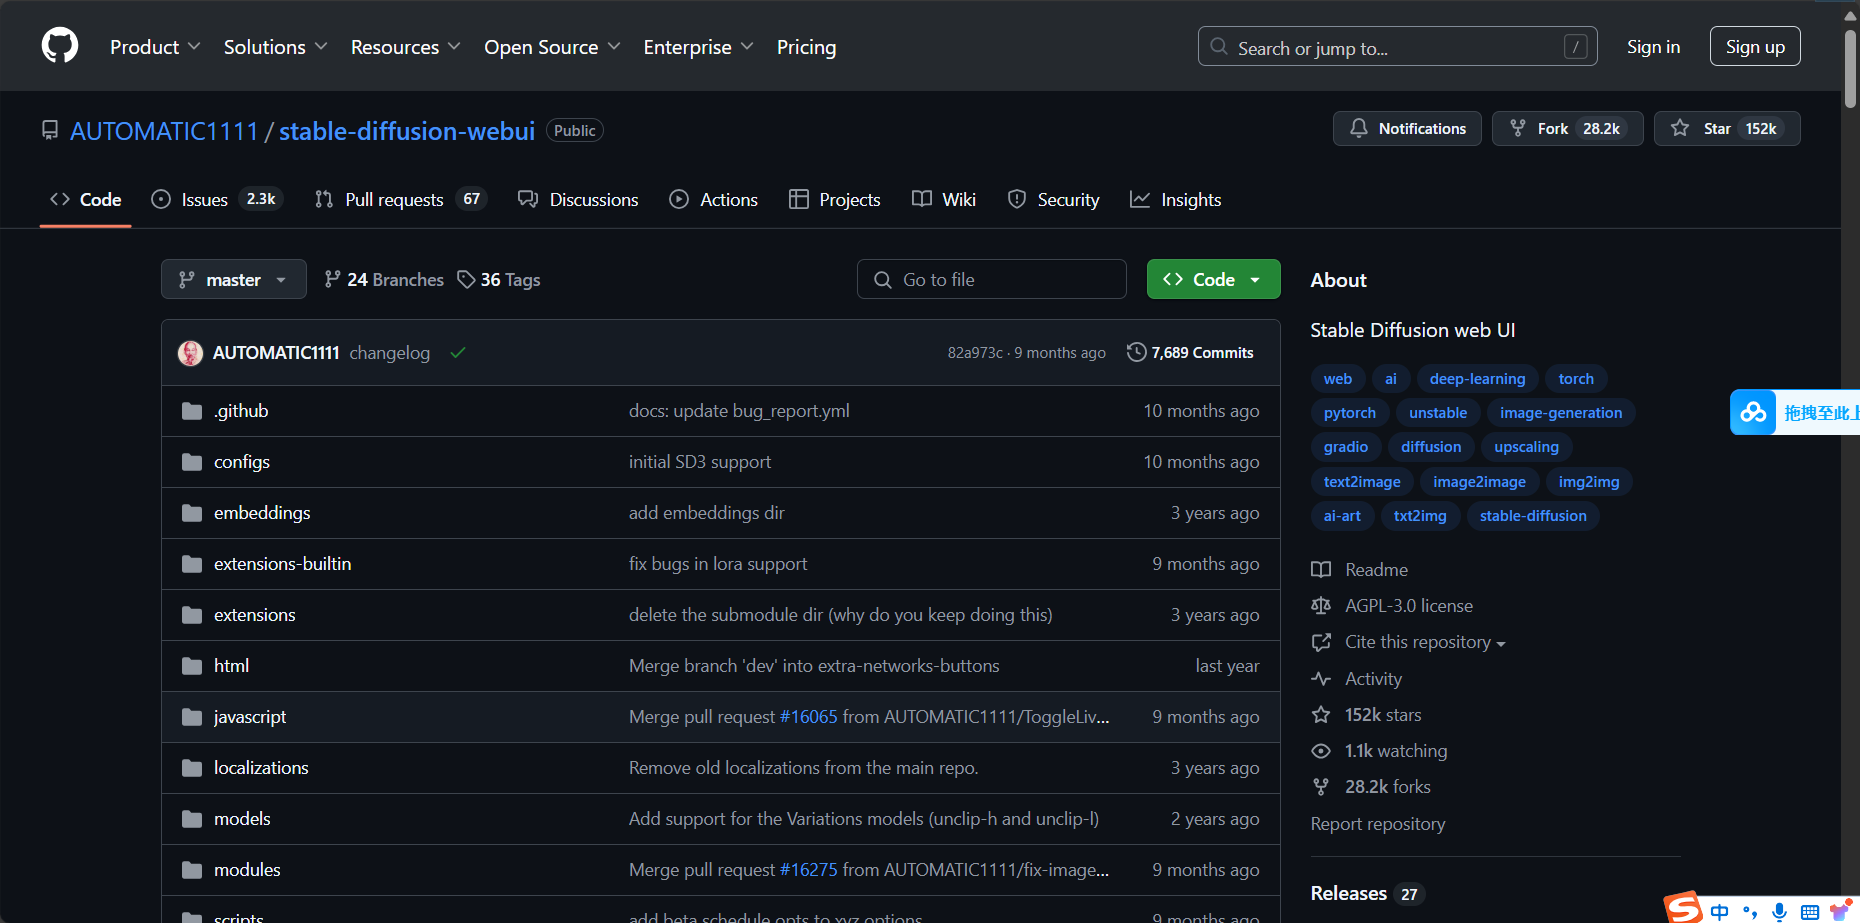Expand the Product menu
The height and width of the screenshot is (923, 1860).
(155, 47)
